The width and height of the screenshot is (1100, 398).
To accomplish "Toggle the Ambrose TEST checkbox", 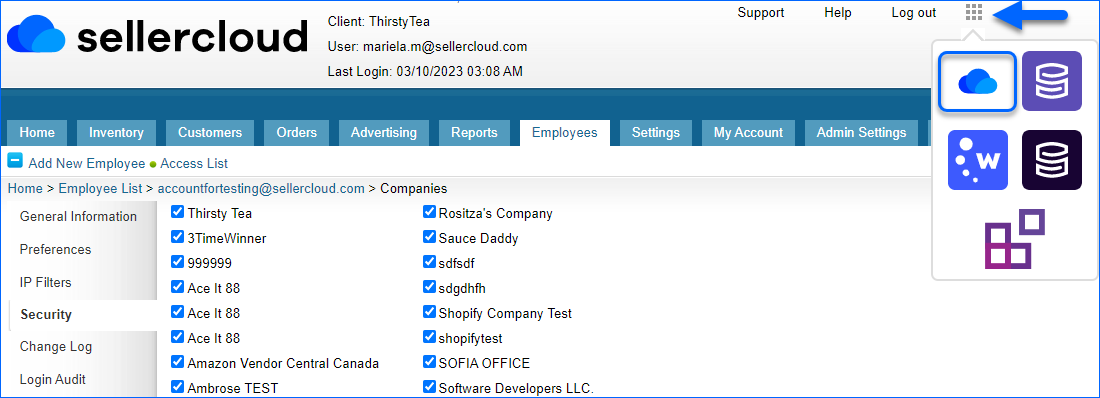I will click(x=177, y=387).
